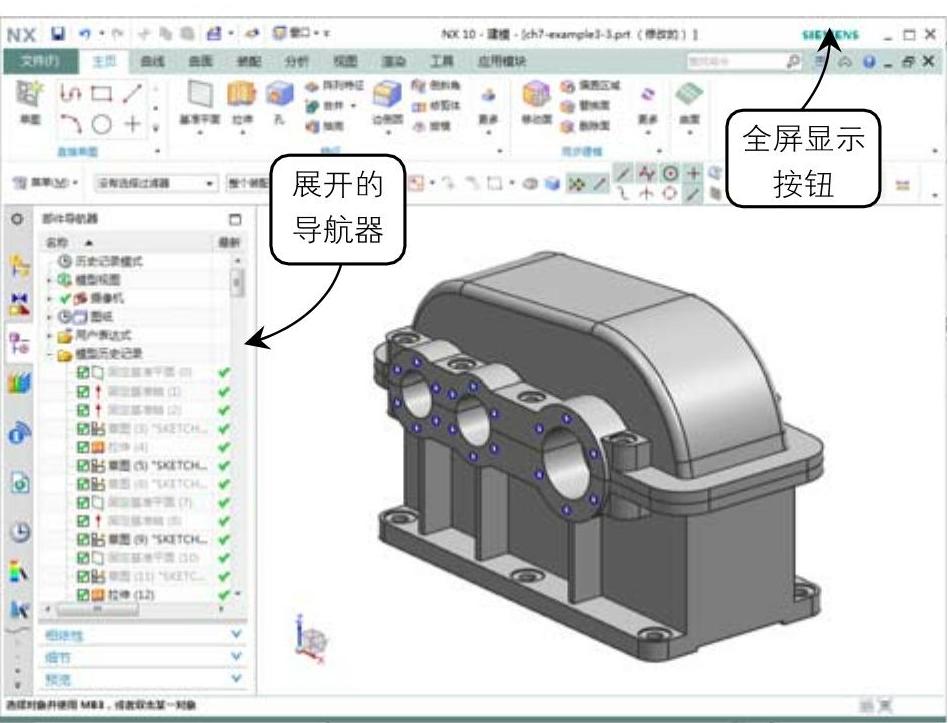The width and height of the screenshot is (948, 723).
Task: Open the Reuse Library sidebar tab
Action: [x=19, y=383]
